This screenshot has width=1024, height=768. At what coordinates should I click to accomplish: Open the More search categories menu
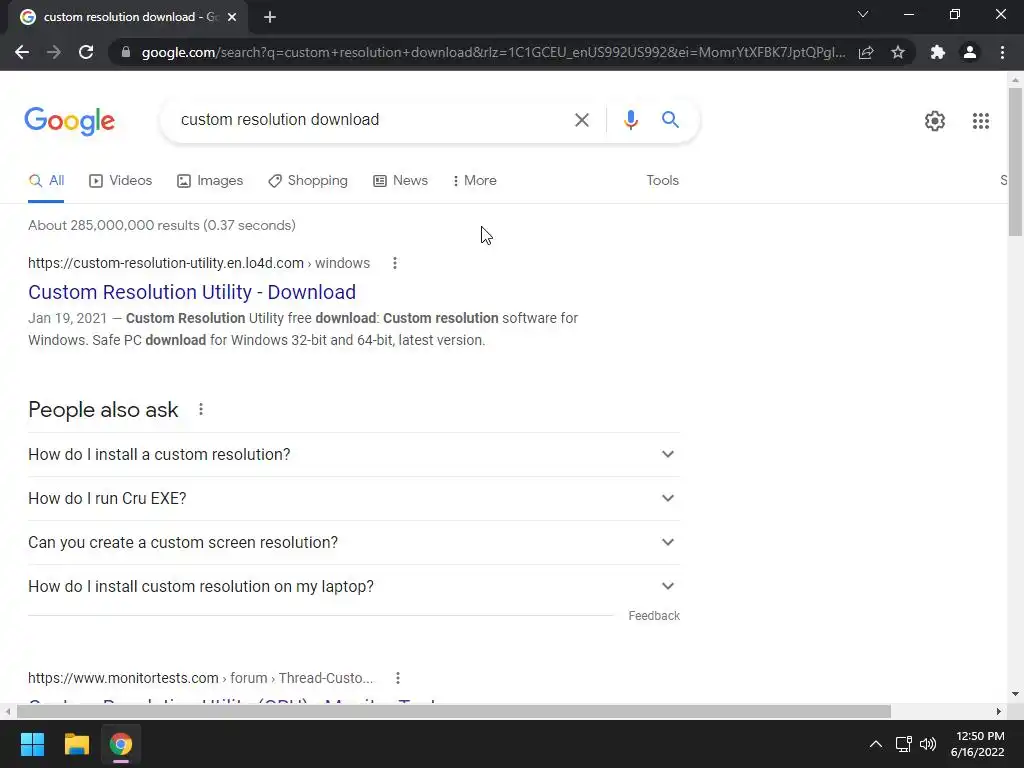click(x=475, y=181)
